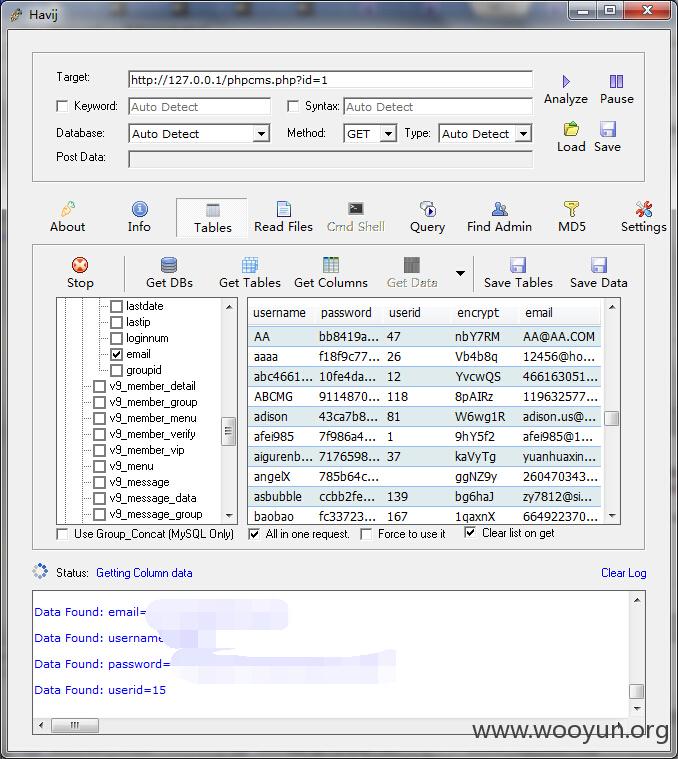This screenshot has height=759, width=678.
Task: Open the Query icon
Action: [428, 209]
